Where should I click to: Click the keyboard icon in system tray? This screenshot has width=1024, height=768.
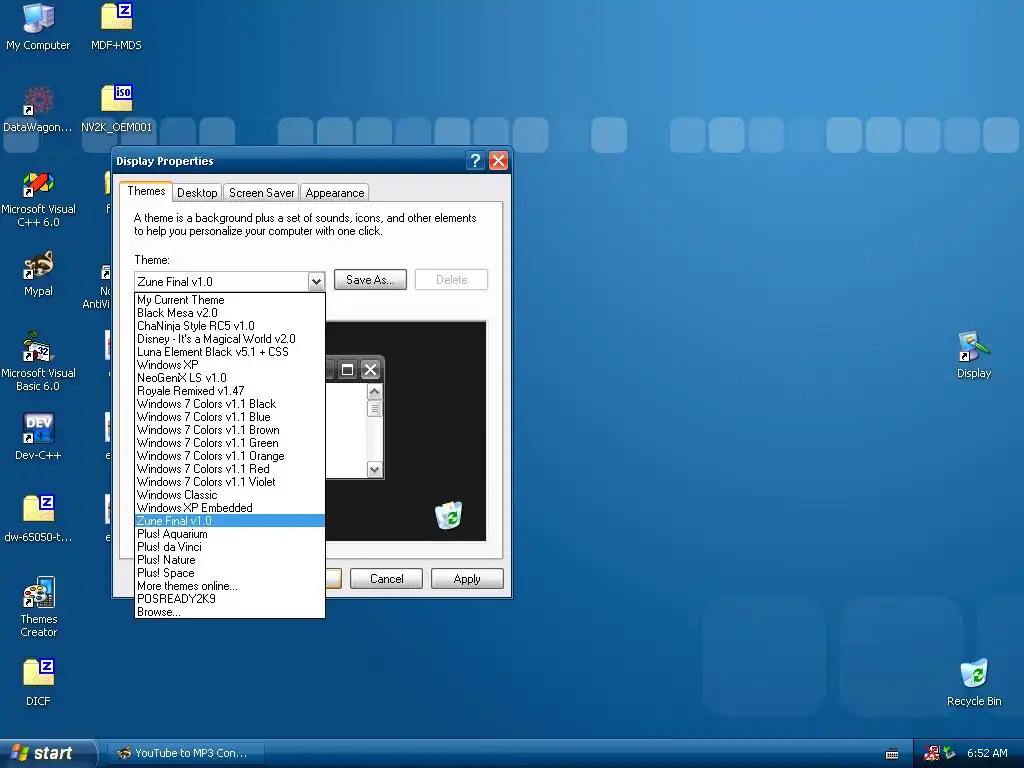(x=891, y=754)
